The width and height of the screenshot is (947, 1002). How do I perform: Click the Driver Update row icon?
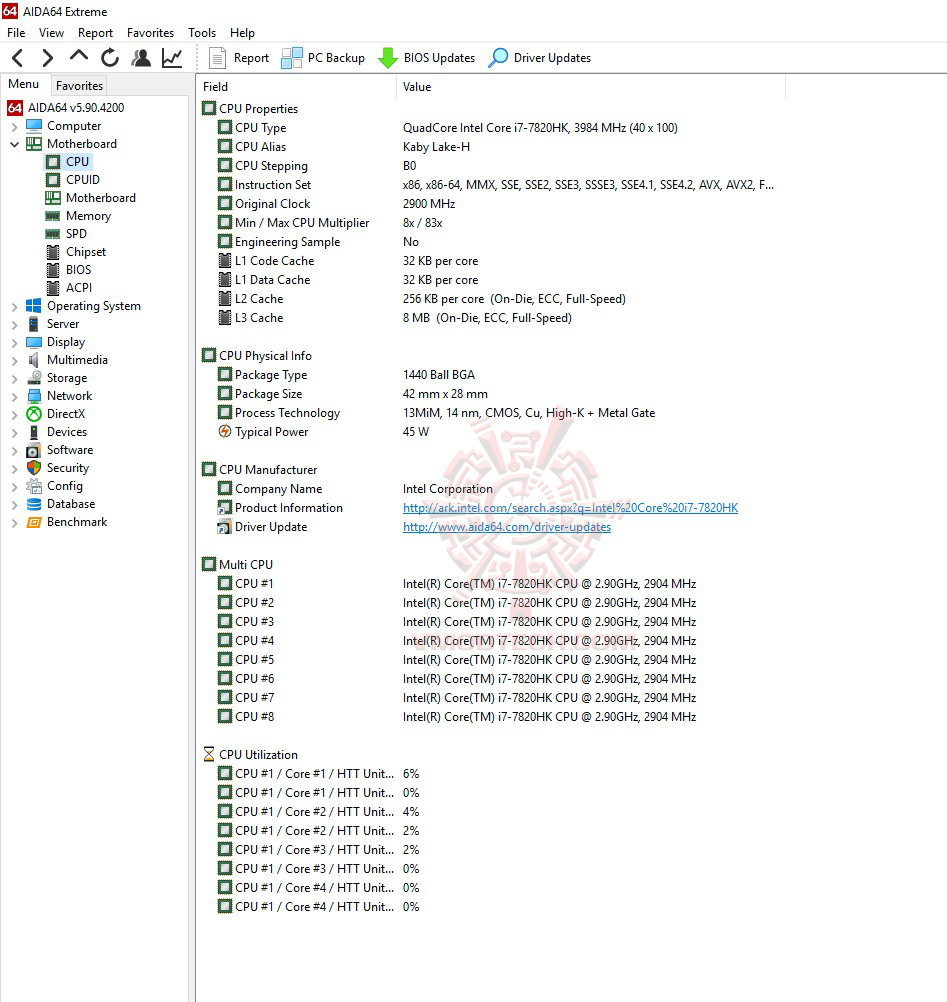224,527
